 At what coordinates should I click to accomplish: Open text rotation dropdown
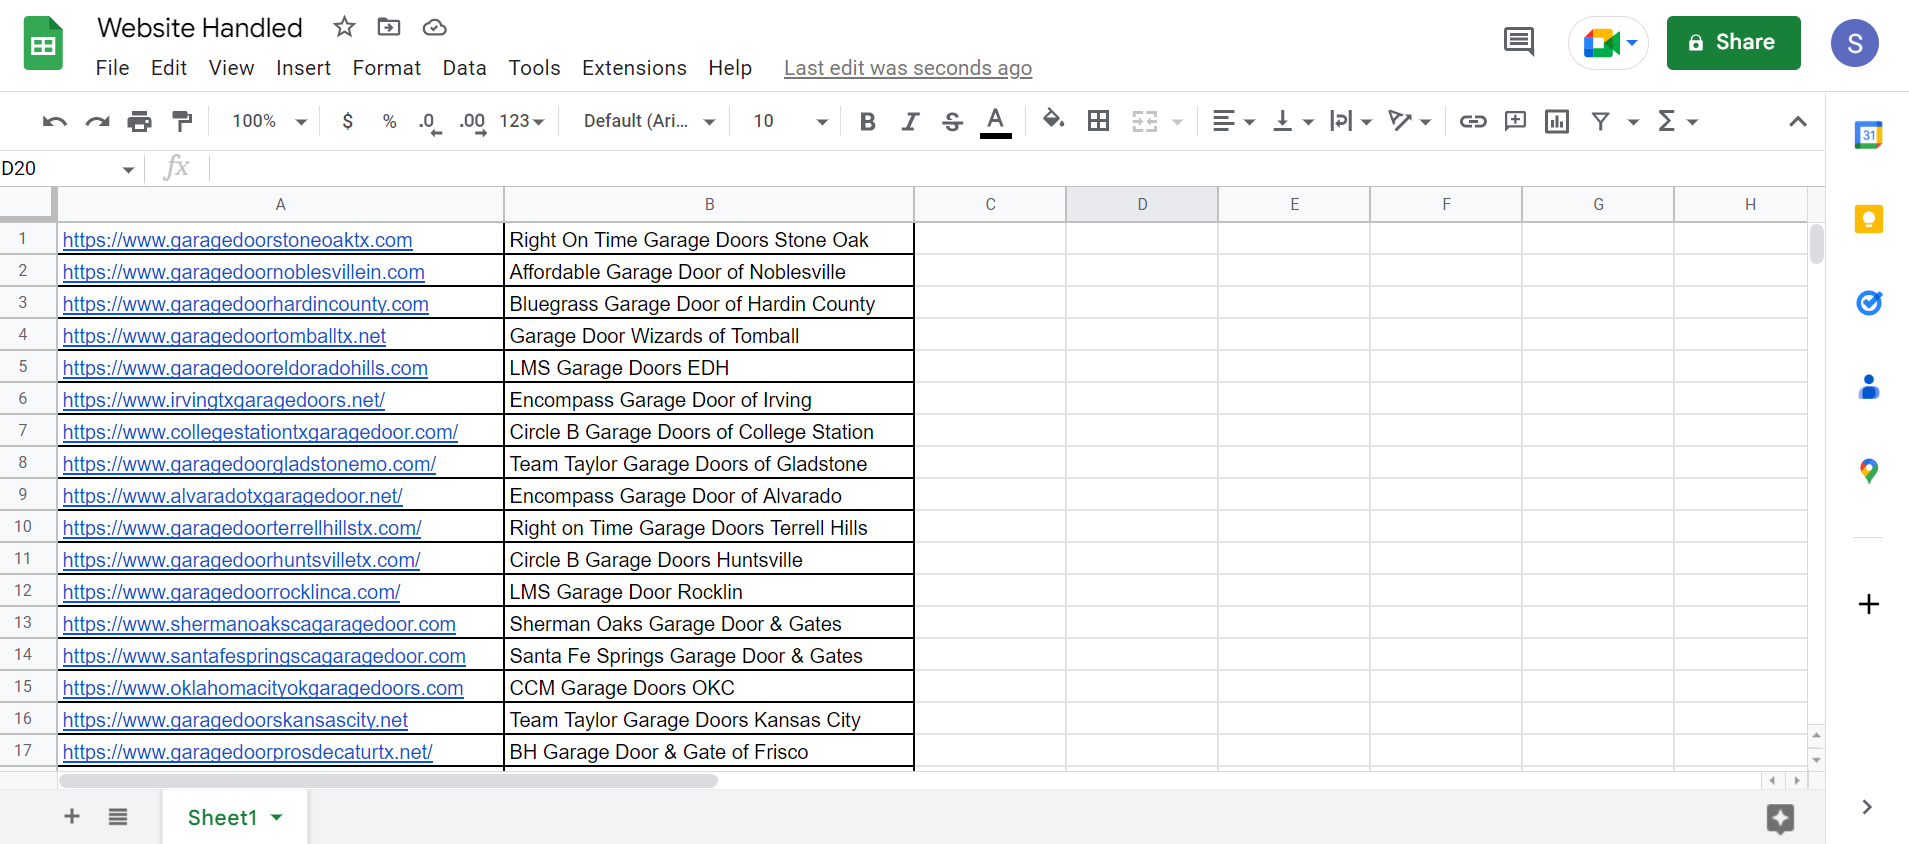[1410, 121]
